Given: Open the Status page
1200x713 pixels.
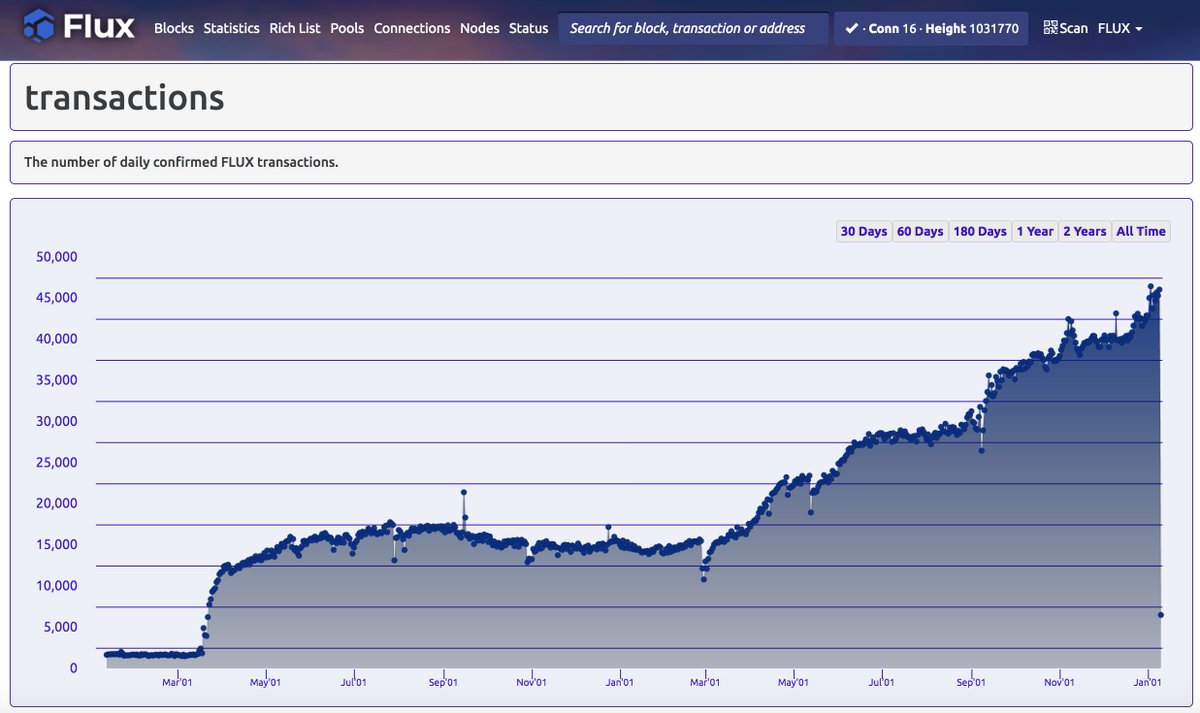Looking at the screenshot, I should click(x=528, y=28).
